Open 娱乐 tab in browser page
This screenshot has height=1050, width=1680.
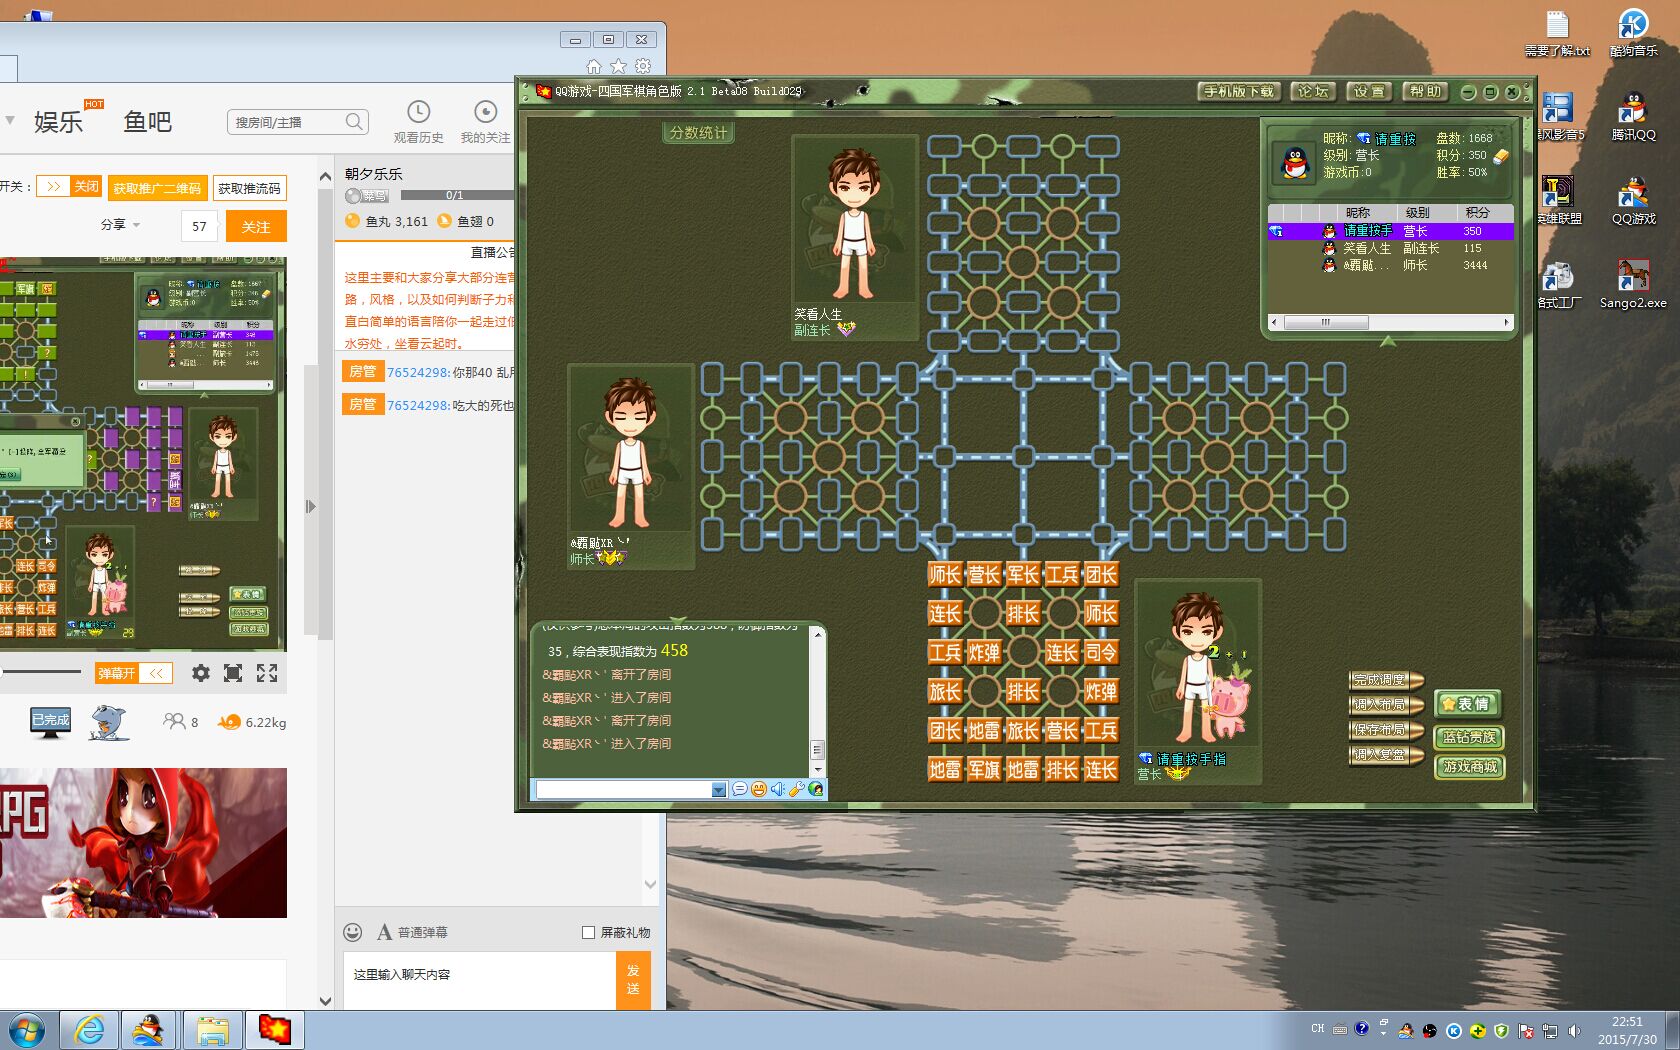58,122
